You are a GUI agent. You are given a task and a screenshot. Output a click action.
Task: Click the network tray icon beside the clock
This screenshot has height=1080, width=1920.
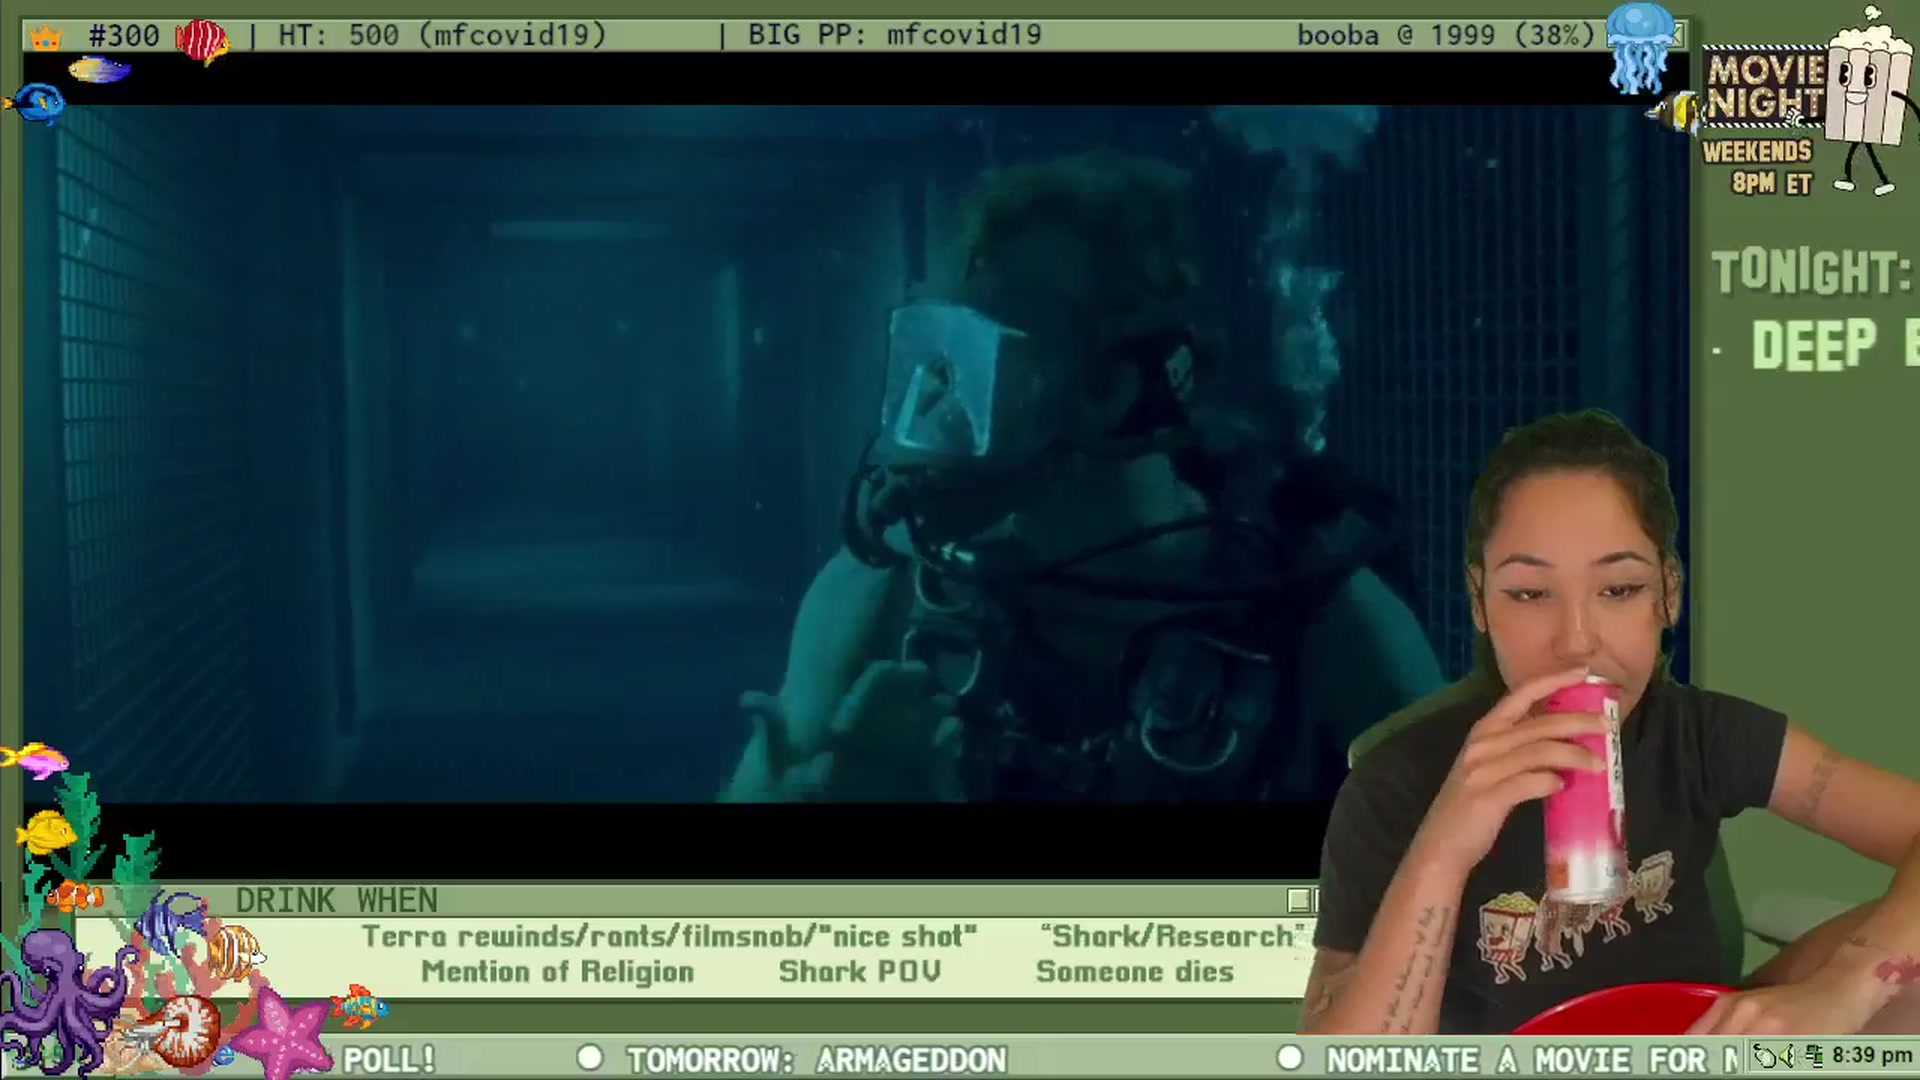coord(1815,1056)
